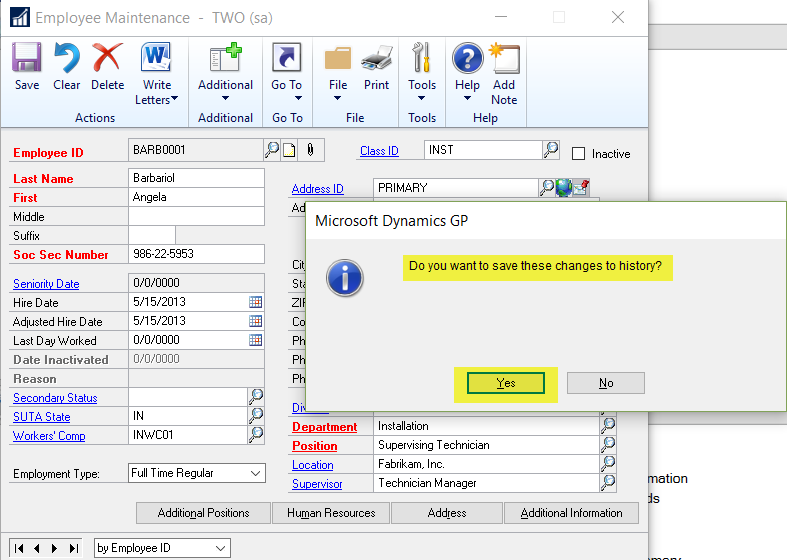The width and height of the screenshot is (787, 560).
Task: Click the empty Middle name field
Action: click(x=196, y=216)
